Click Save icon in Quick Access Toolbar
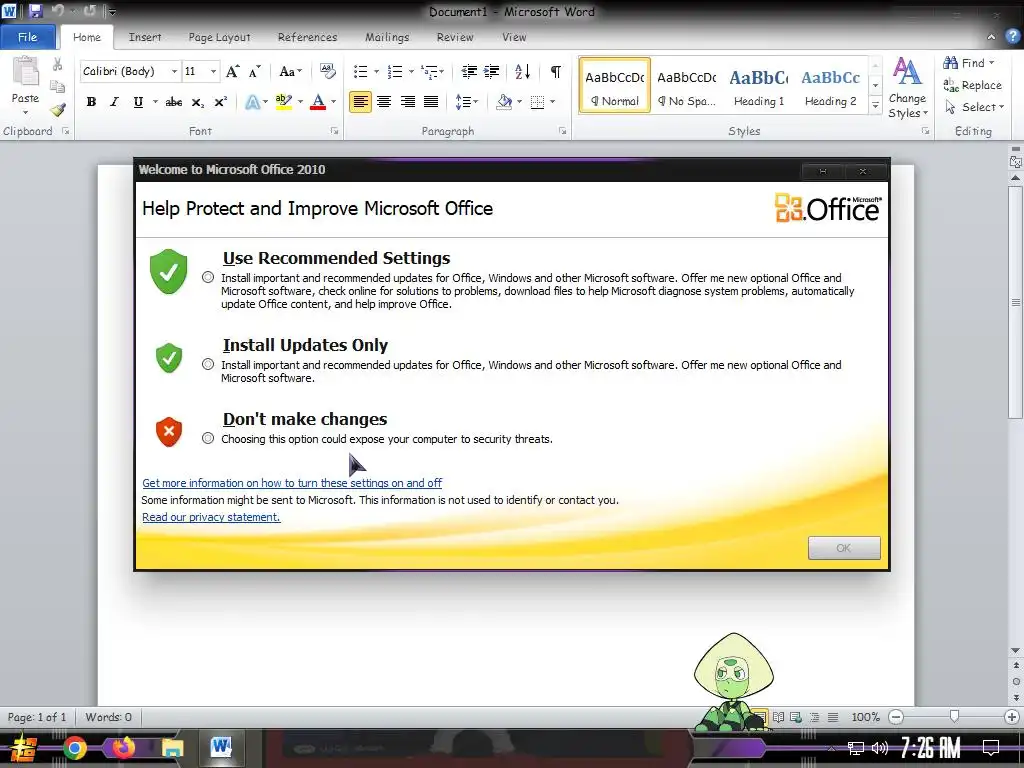 (x=35, y=11)
